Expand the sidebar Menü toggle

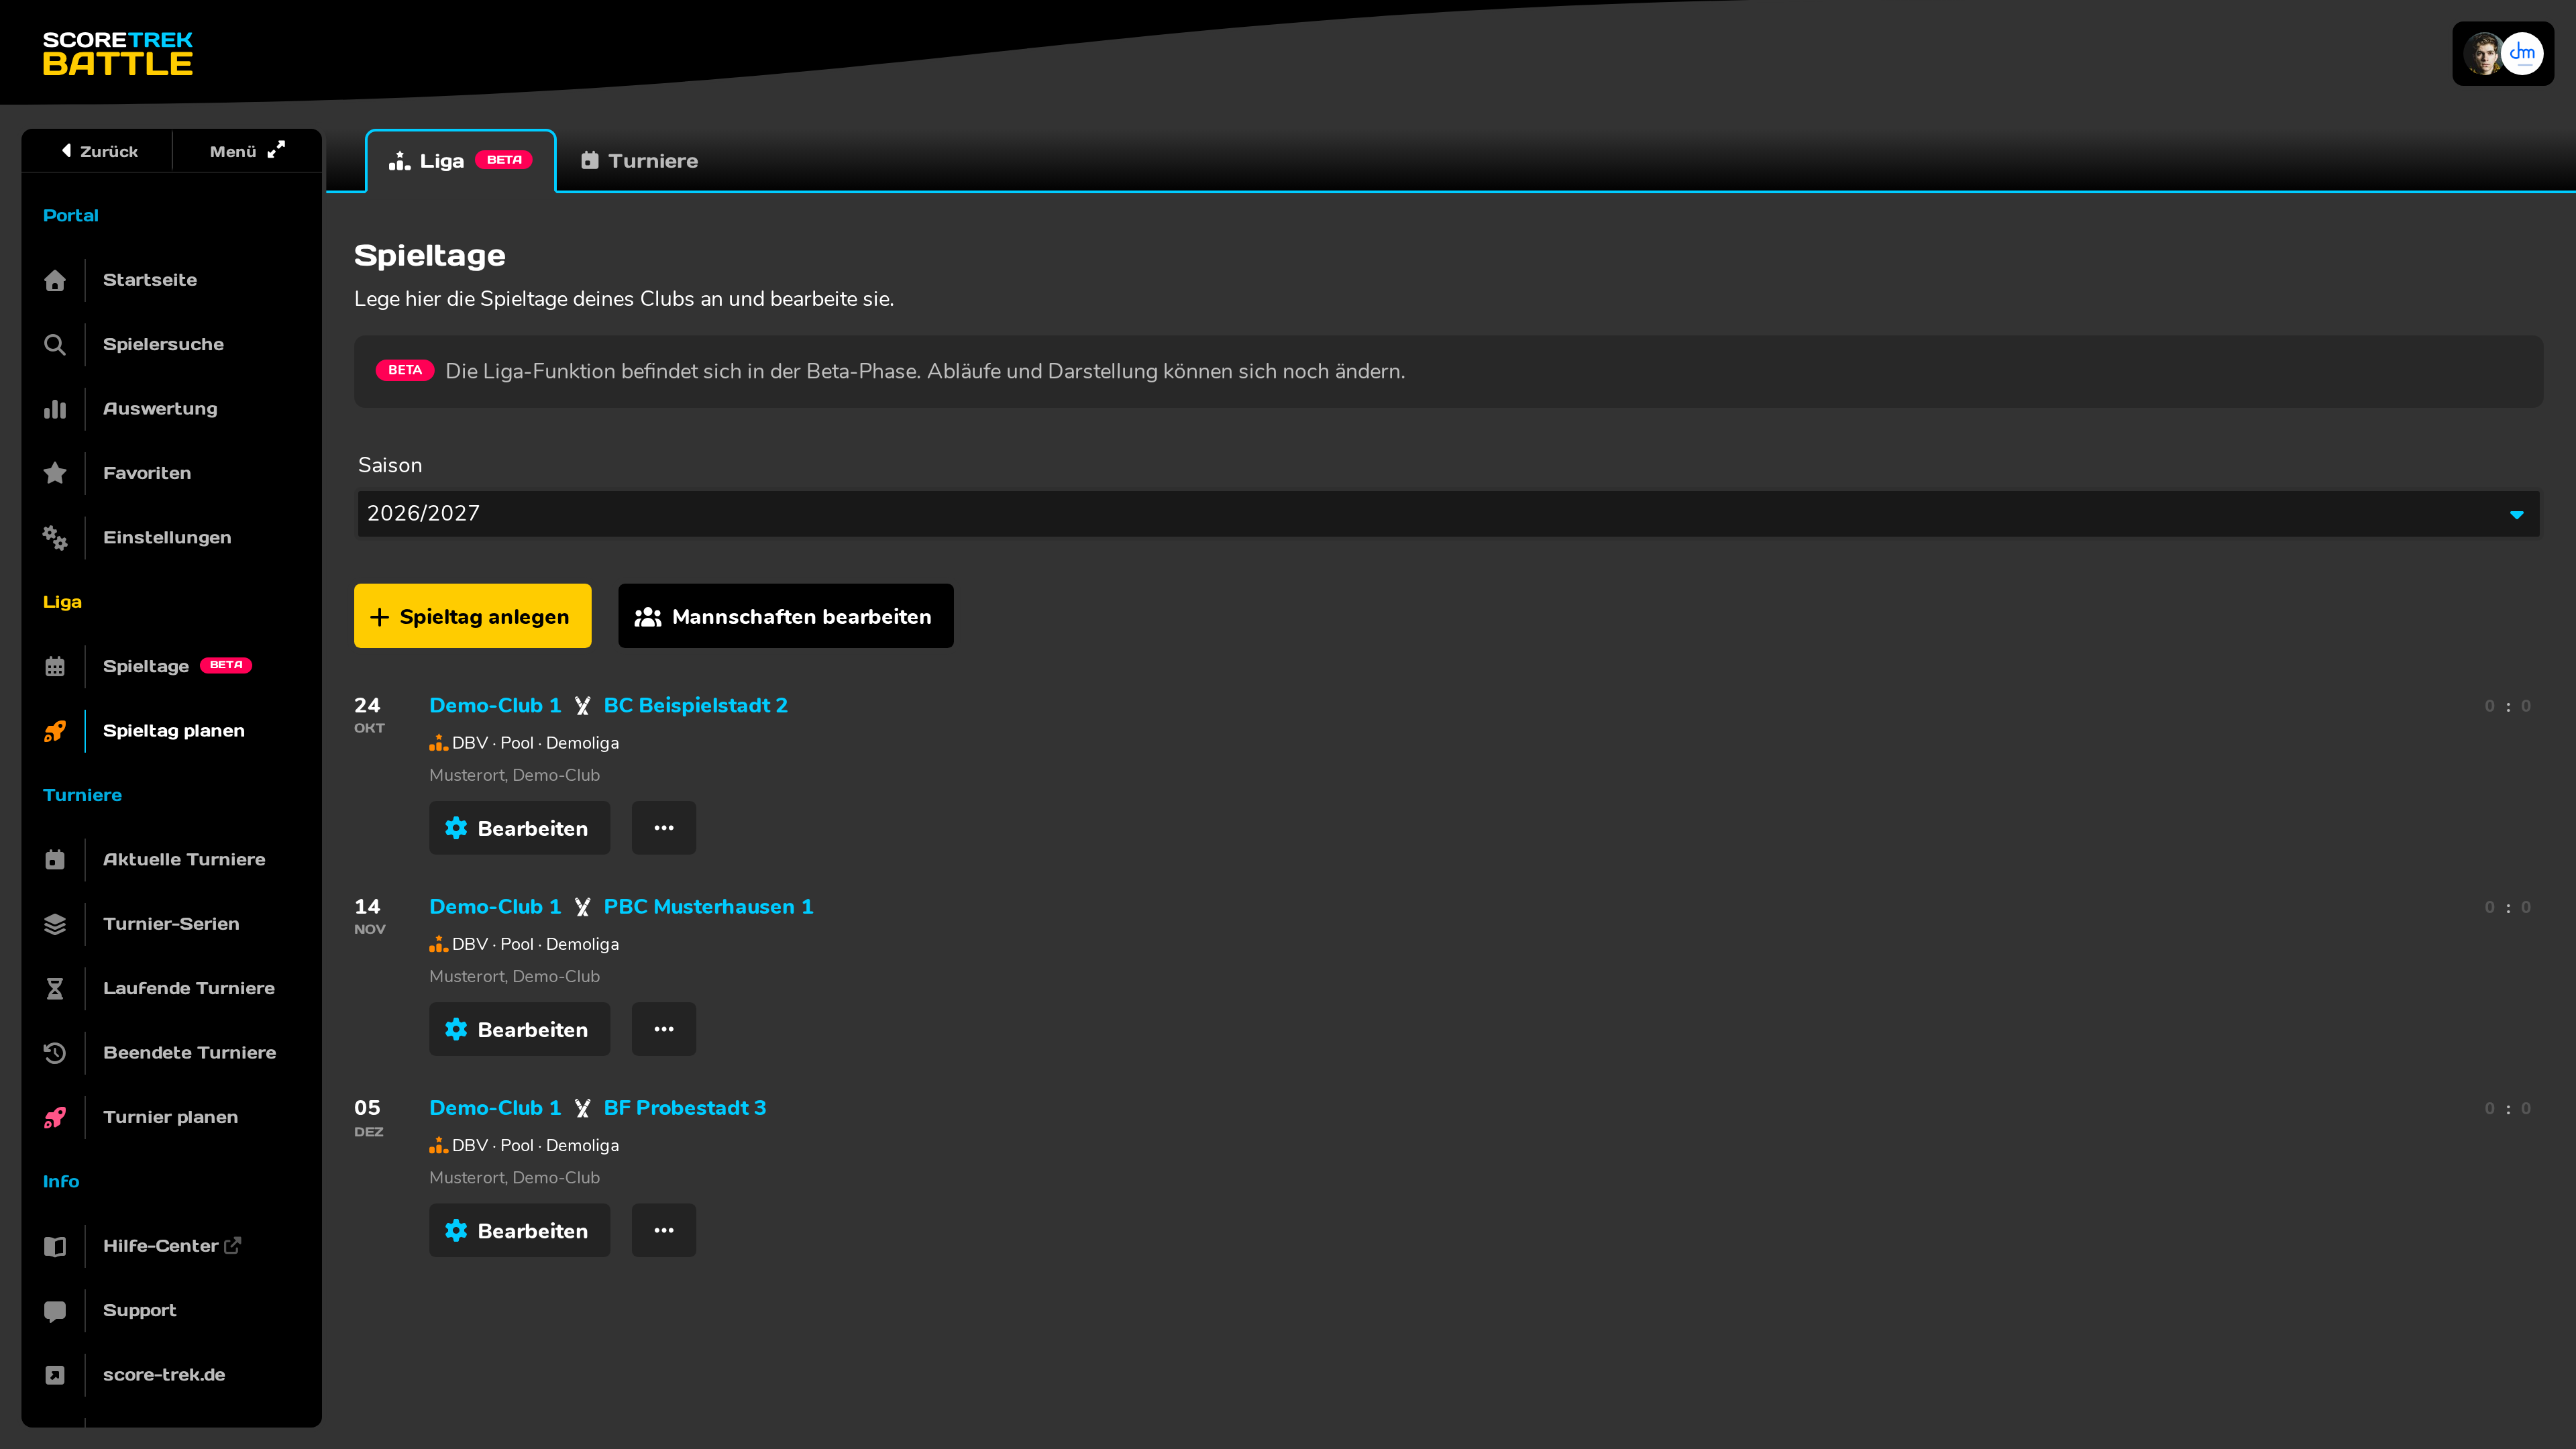tap(247, 151)
